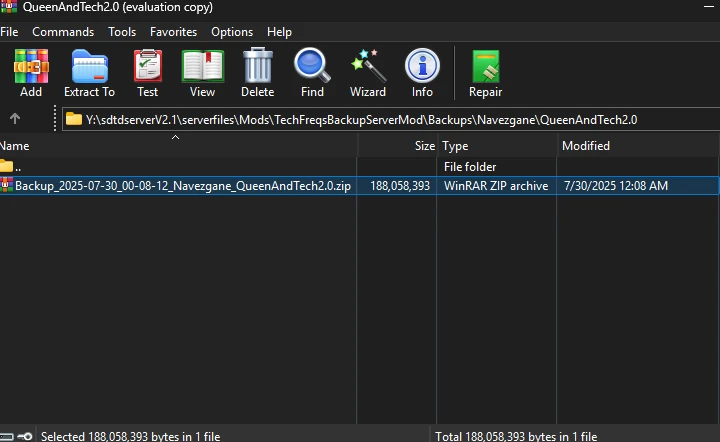
Task: Click the Total 188,058,393 bytes status text
Action: [516, 436]
